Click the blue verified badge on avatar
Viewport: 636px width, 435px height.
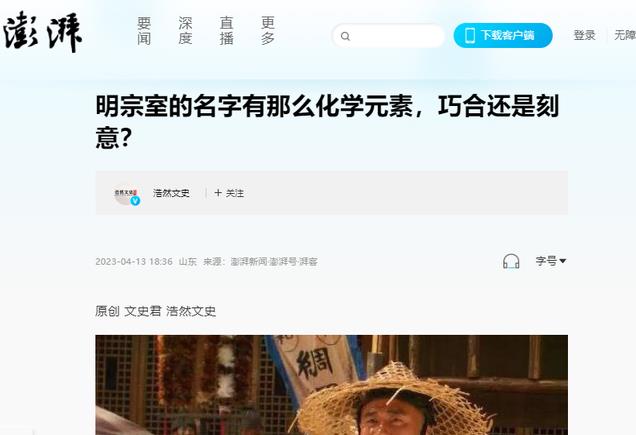(135, 200)
